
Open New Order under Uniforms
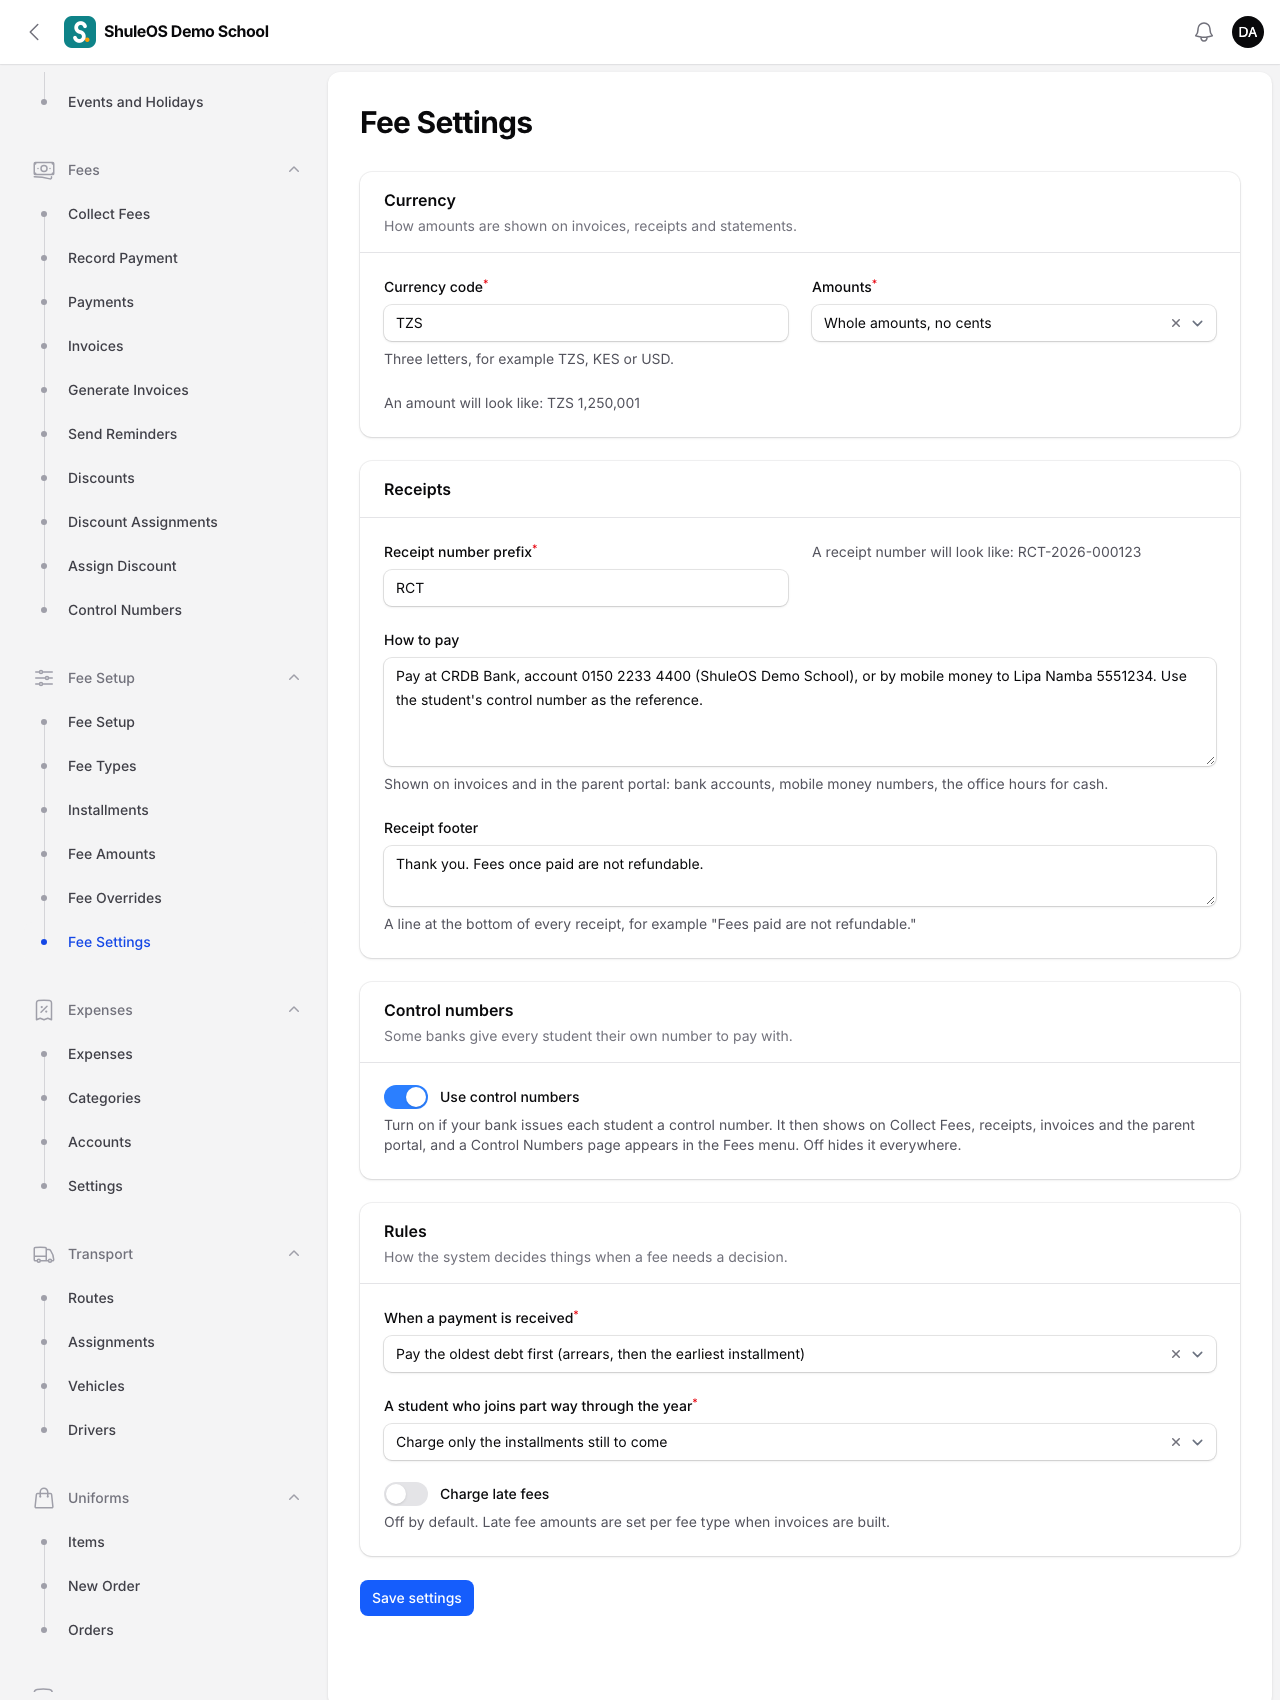coord(104,1586)
